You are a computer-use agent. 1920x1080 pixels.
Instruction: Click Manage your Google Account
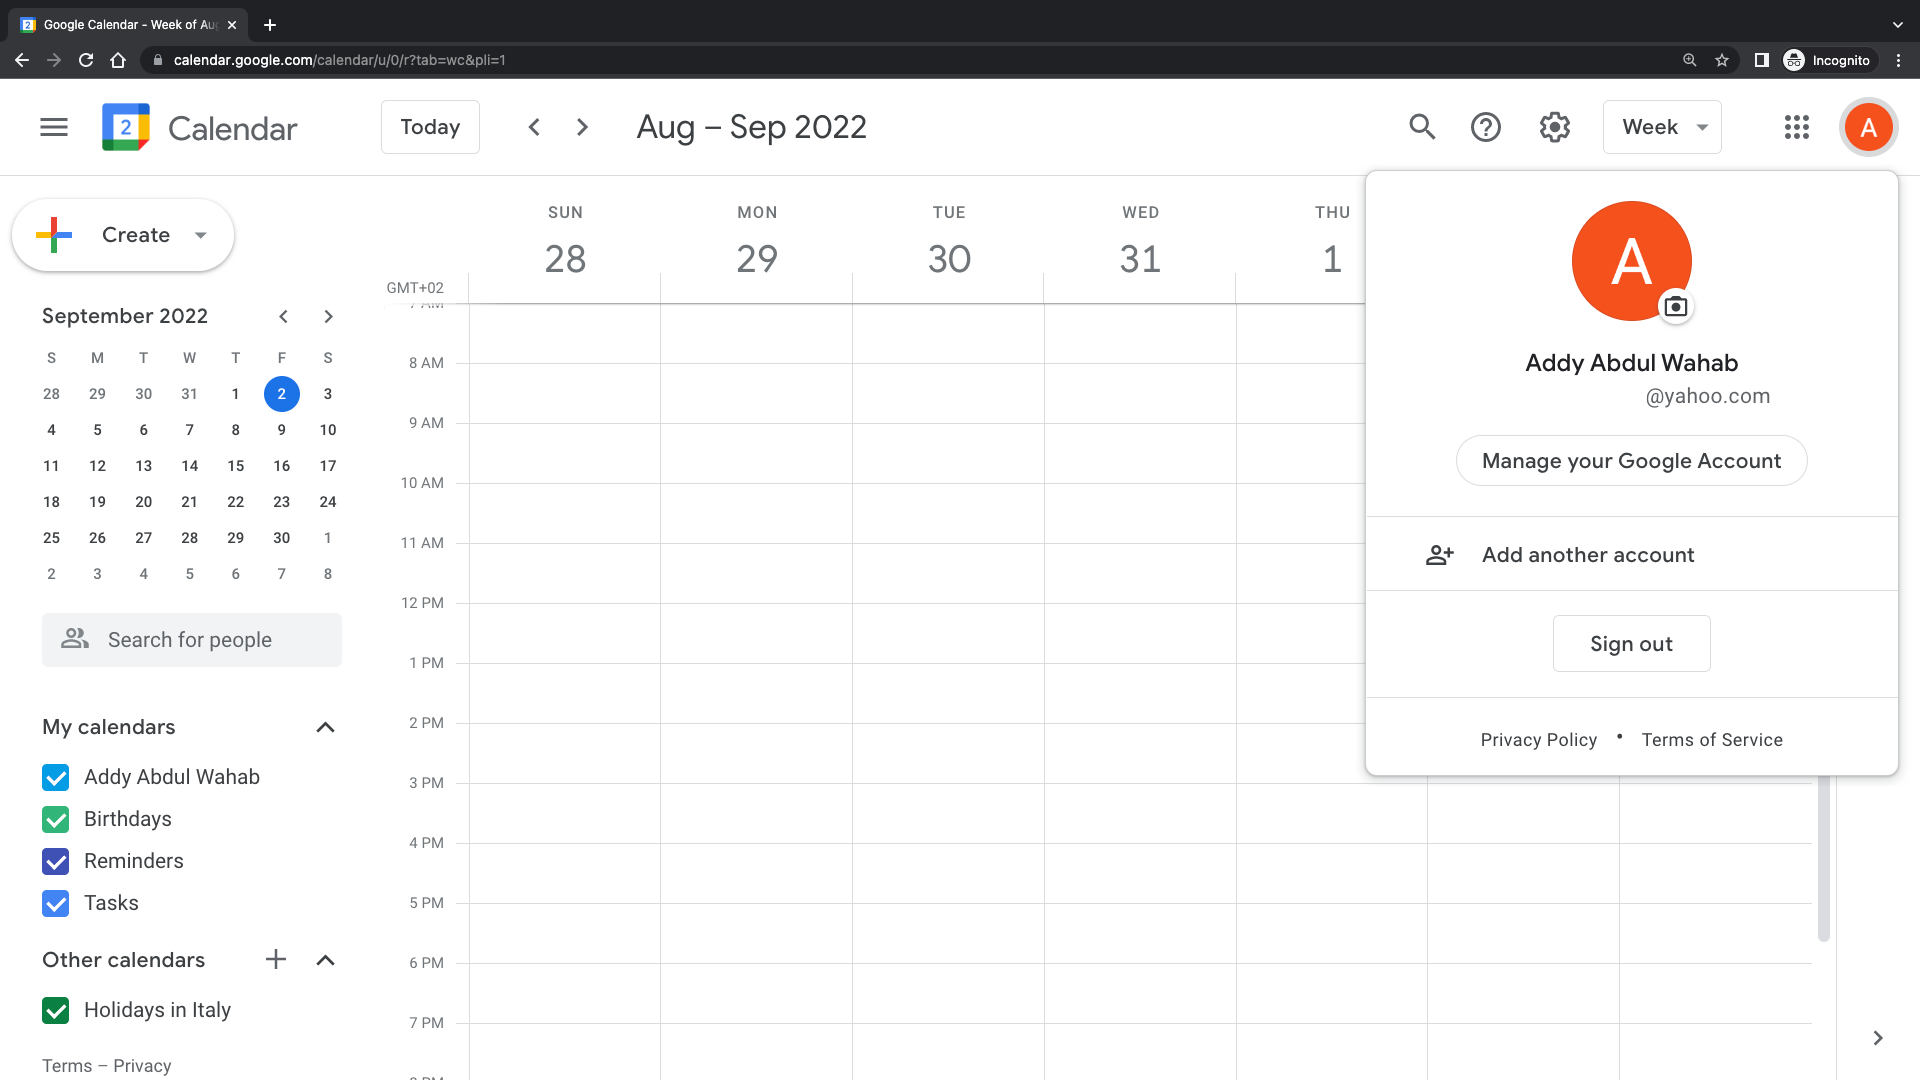point(1632,461)
